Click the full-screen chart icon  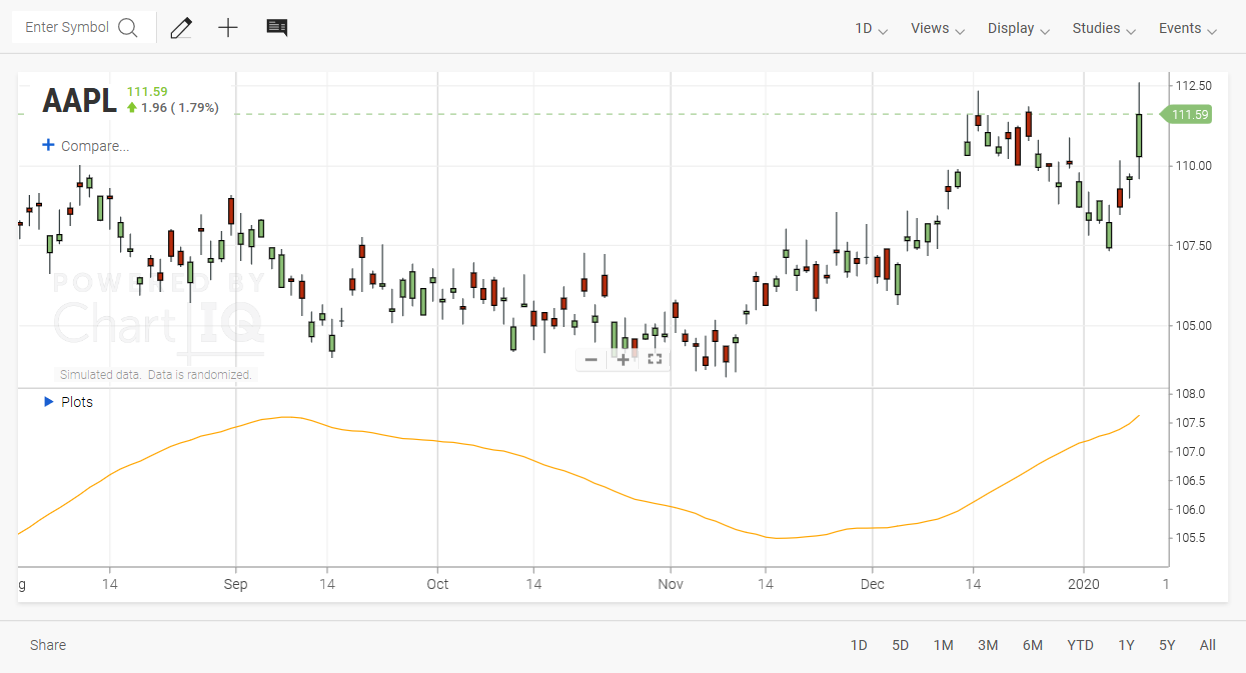(x=655, y=359)
